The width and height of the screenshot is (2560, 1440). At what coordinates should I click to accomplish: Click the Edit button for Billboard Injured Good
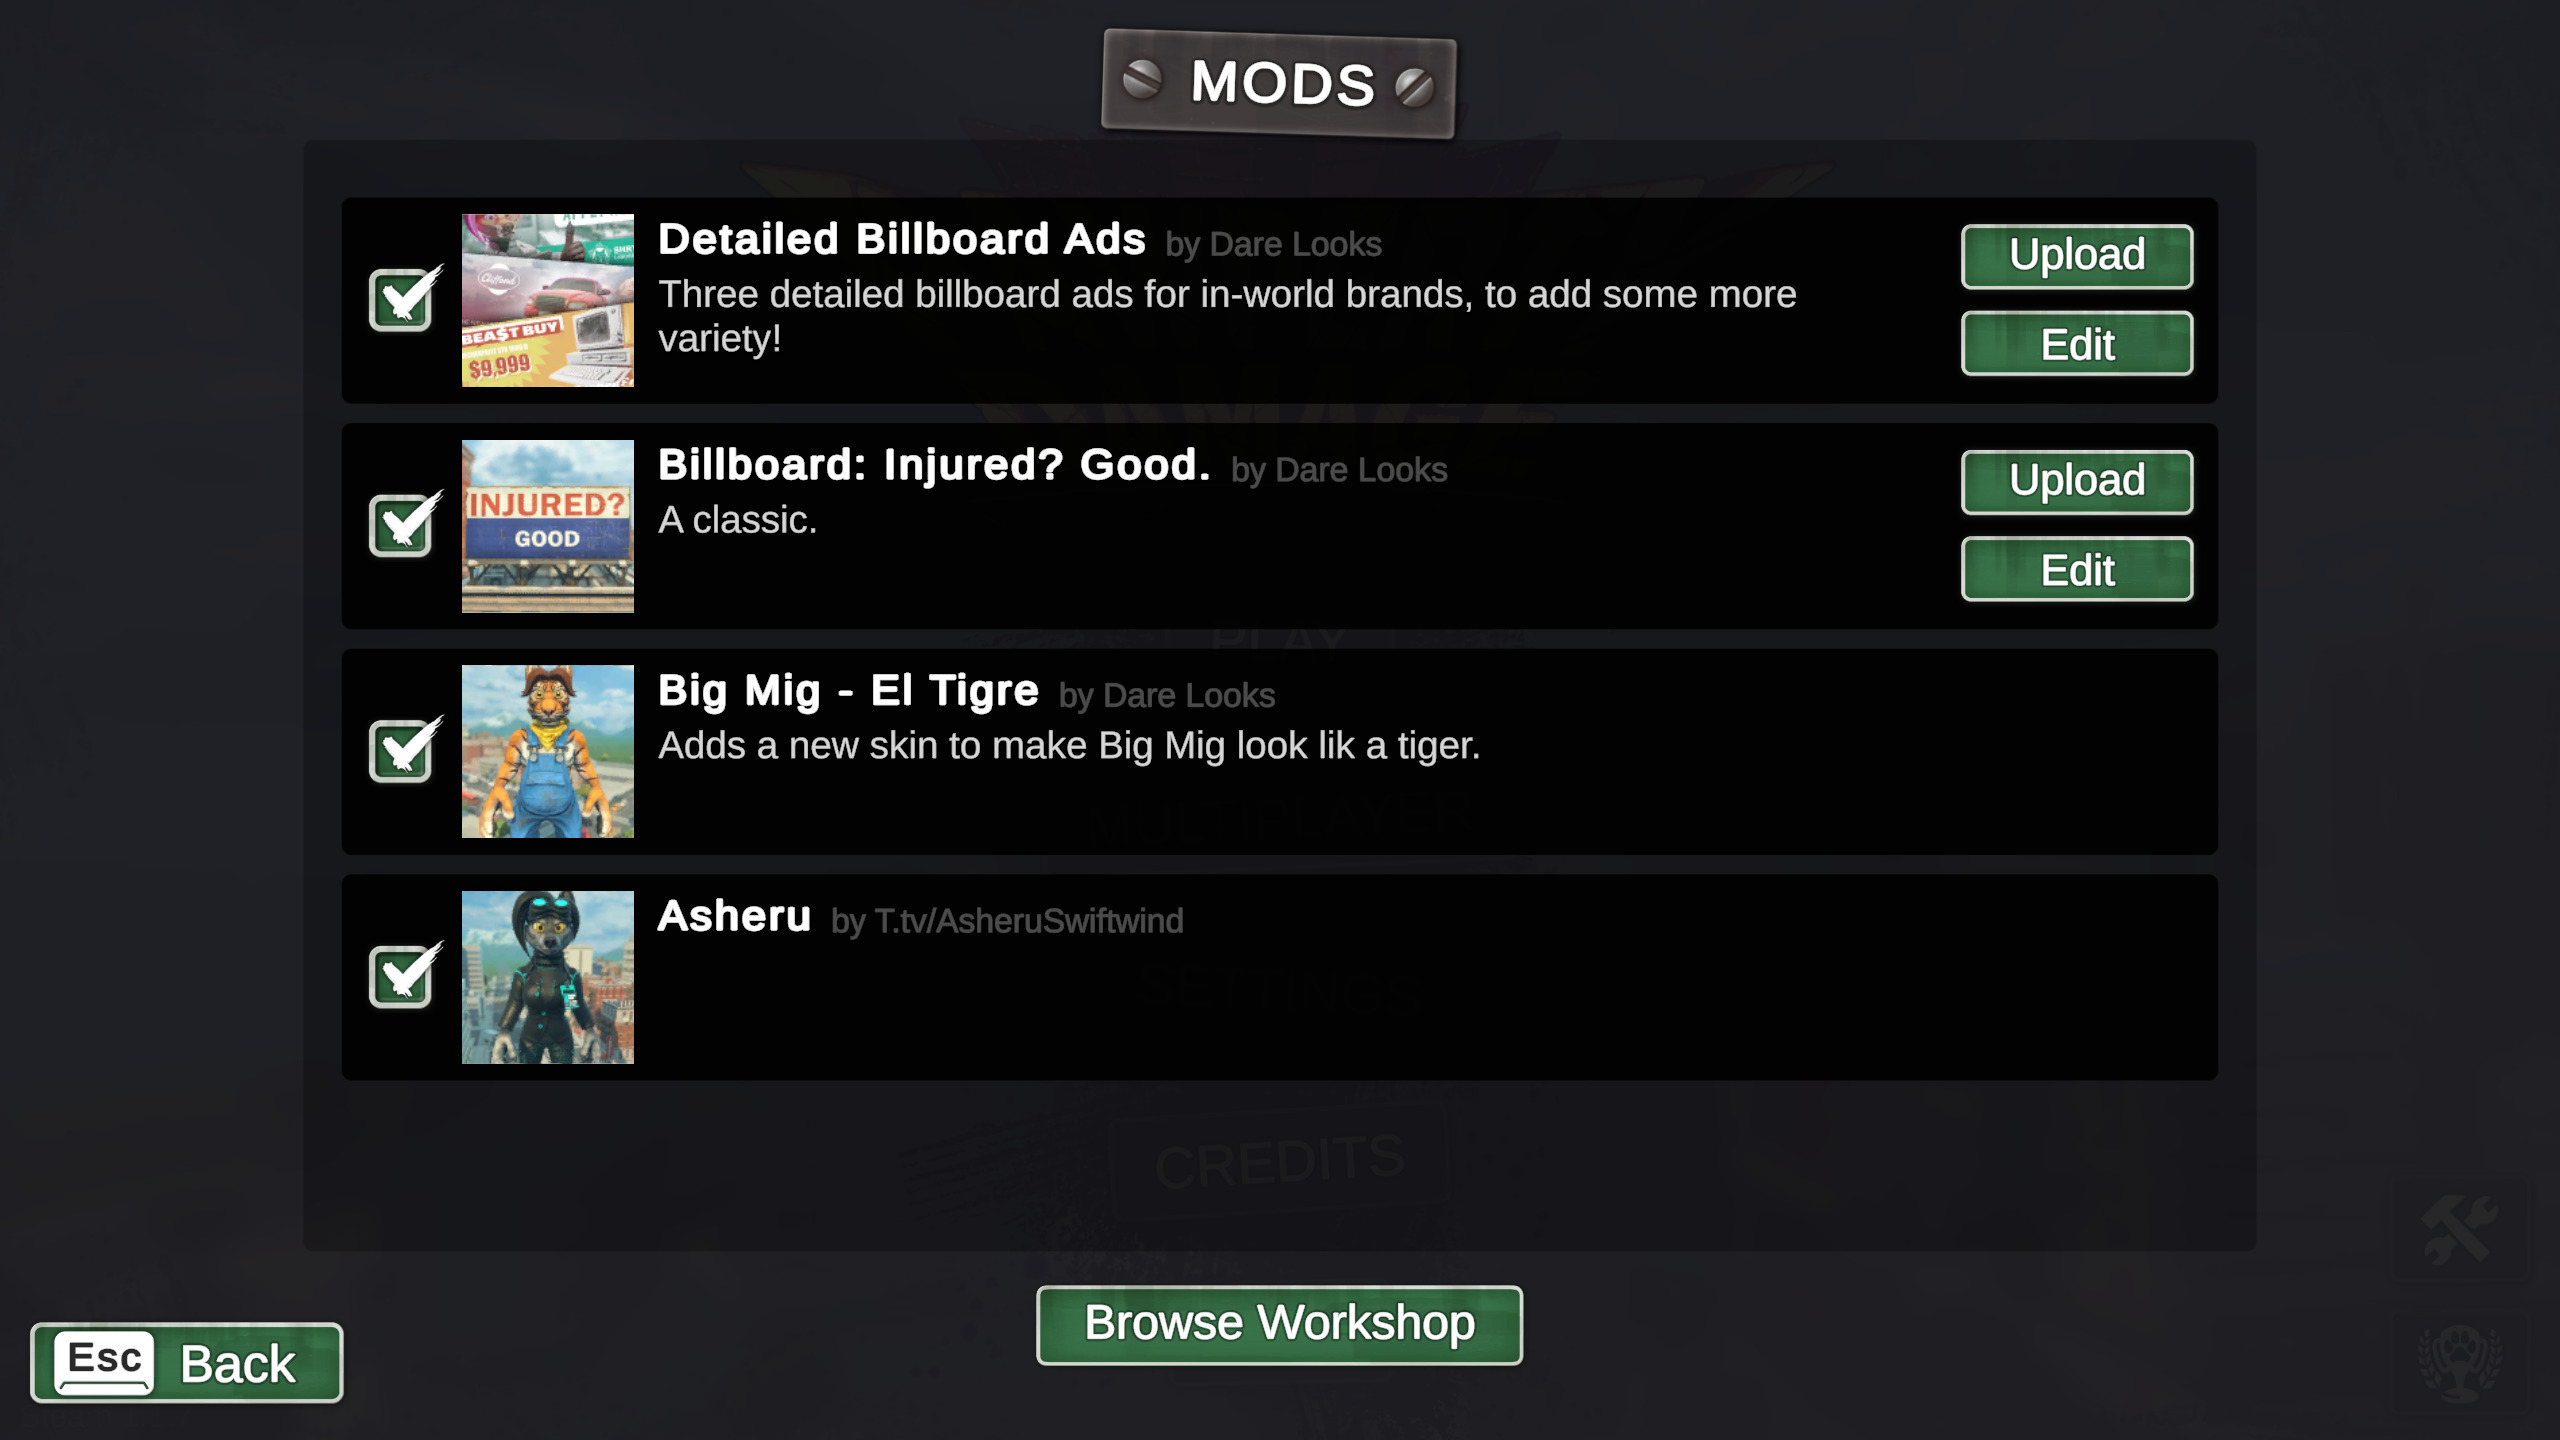tap(2076, 568)
